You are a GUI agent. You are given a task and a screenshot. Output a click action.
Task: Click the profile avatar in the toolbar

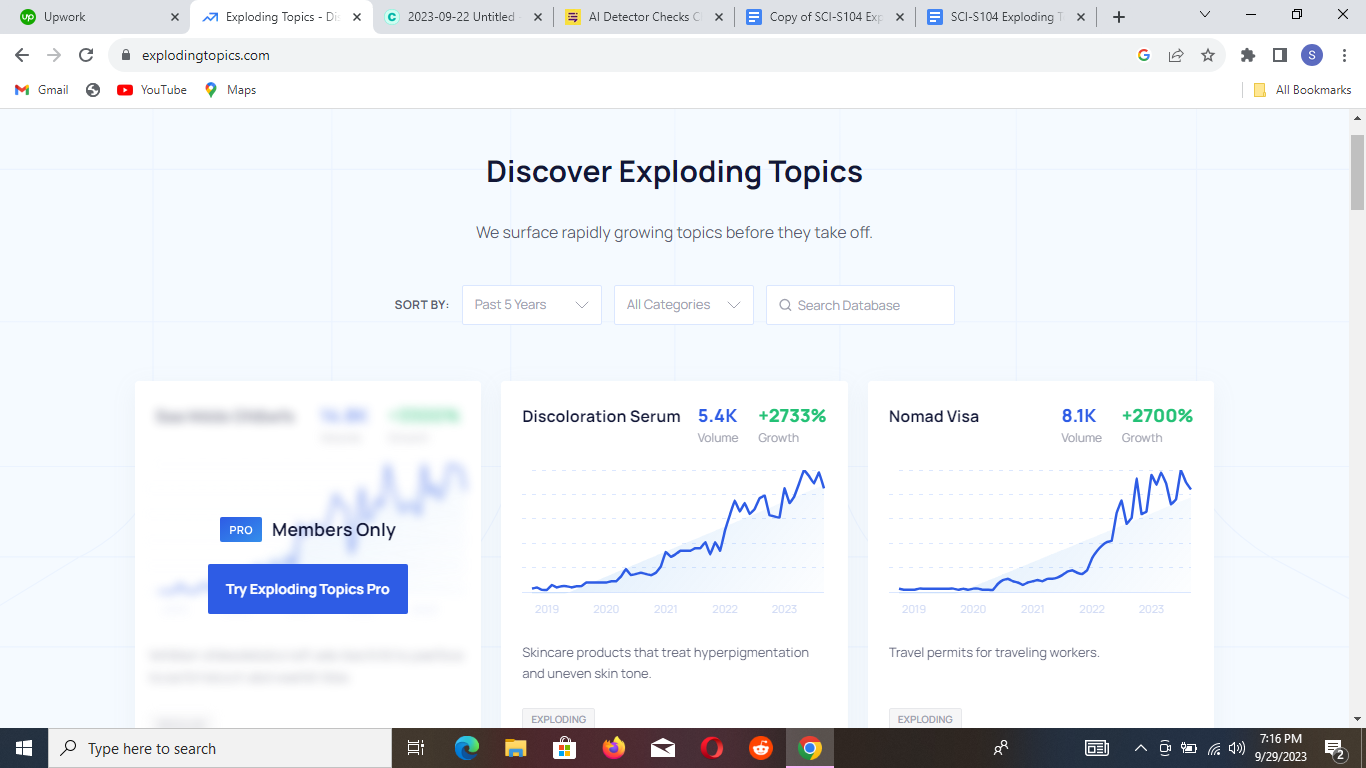click(1311, 55)
